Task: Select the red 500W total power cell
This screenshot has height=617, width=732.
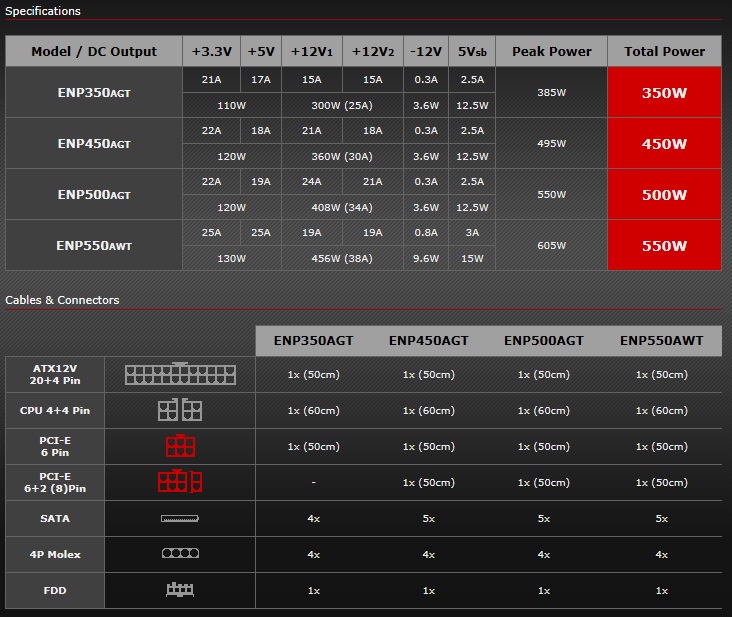Action: point(664,194)
